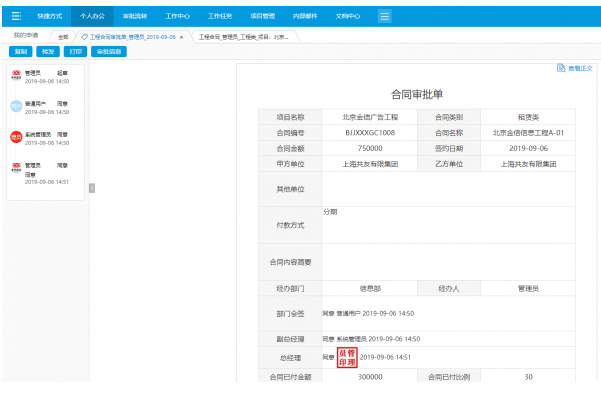Click the empty 其他单位 field
This screenshot has height=397, width=601.
448,189
